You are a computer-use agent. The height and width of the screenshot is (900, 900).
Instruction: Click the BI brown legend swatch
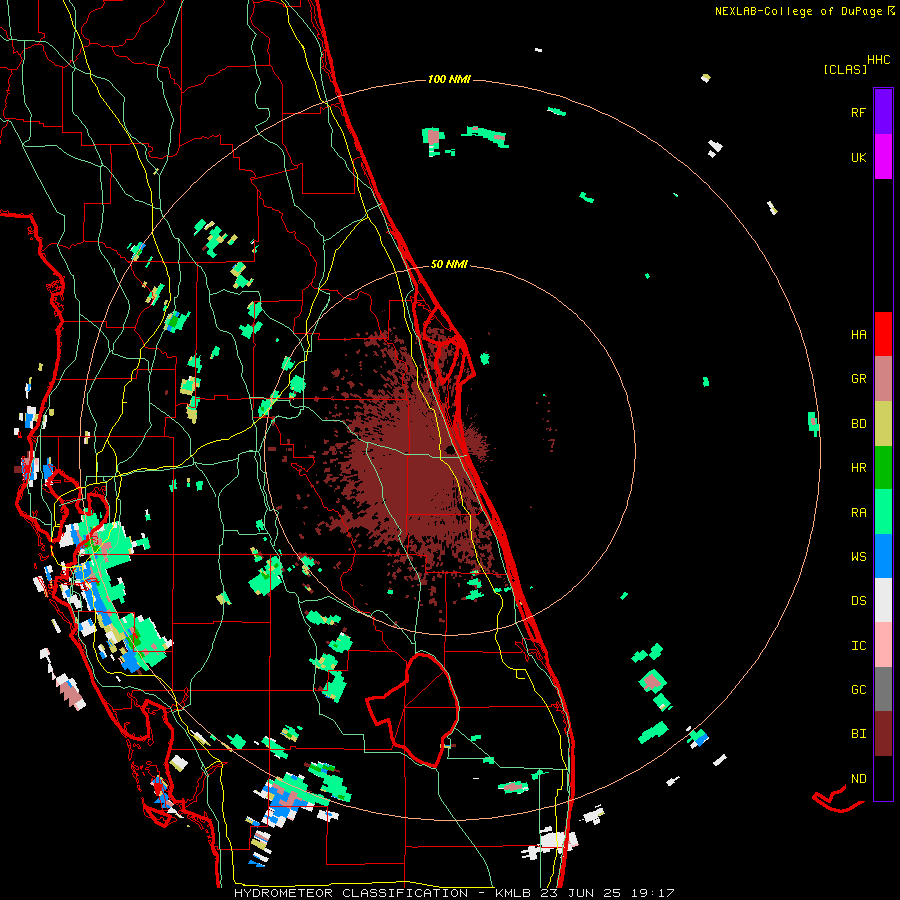pos(883,734)
